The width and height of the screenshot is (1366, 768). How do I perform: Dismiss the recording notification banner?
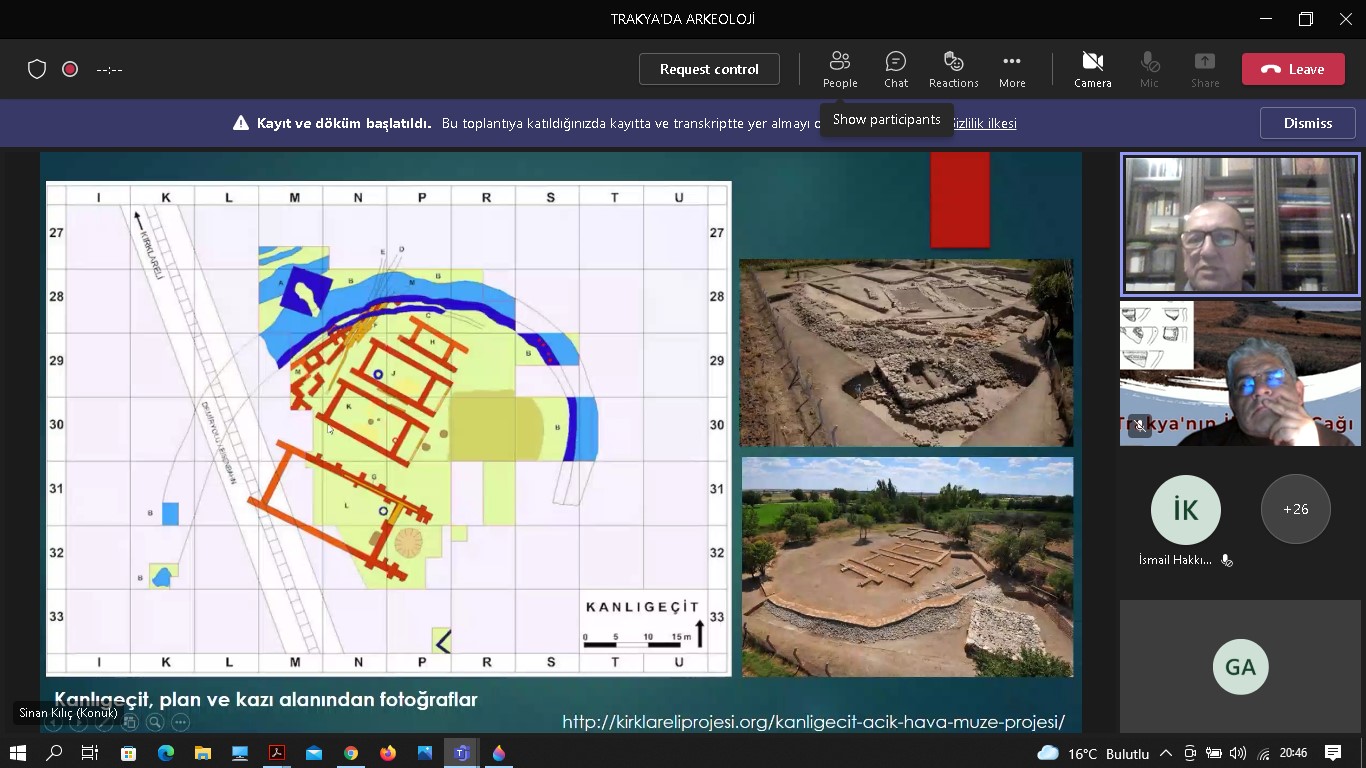(x=1307, y=123)
